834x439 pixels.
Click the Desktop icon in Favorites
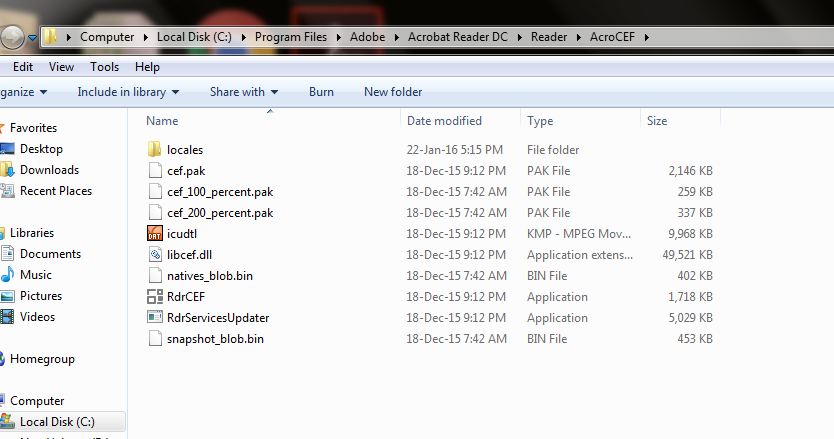[7, 149]
